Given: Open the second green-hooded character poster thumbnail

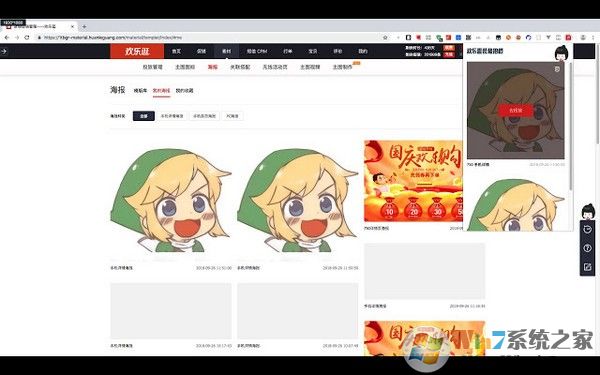Looking at the screenshot, I should pyautogui.click(x=298, y=200).
